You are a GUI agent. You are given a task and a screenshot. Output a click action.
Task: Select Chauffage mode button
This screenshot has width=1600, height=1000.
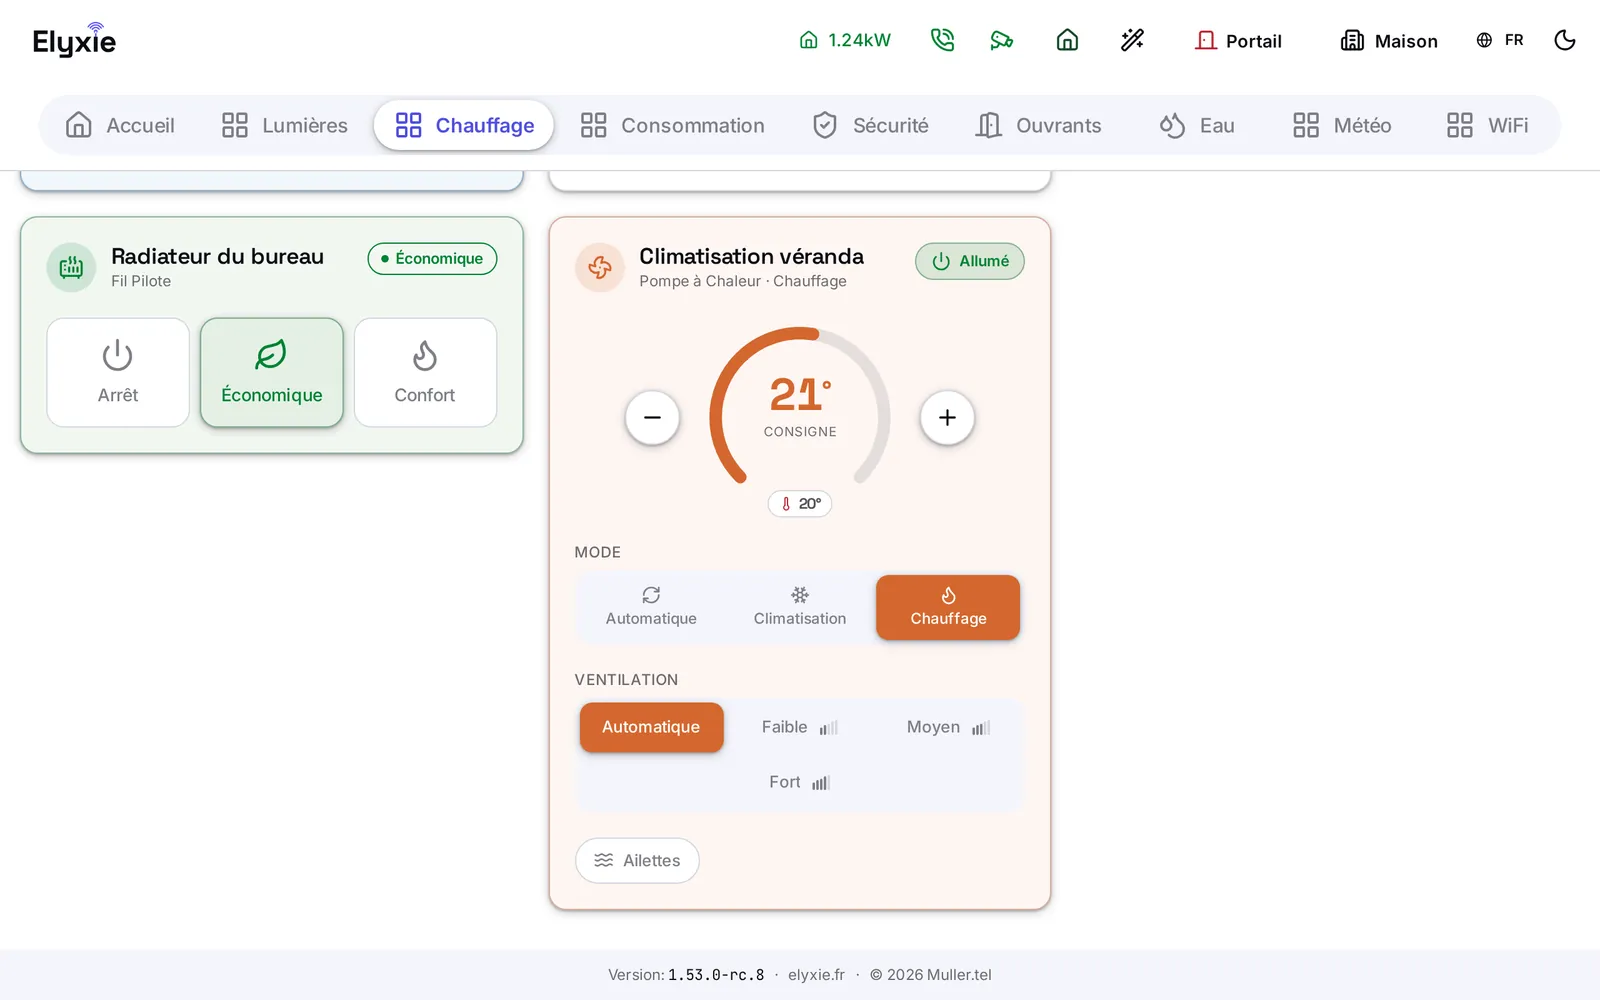[x=948, y=607]
